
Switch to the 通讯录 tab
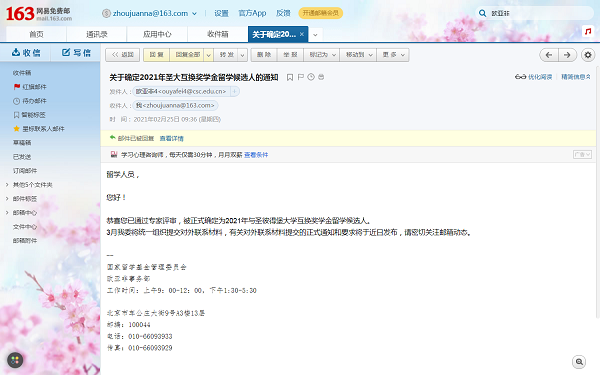96,34
